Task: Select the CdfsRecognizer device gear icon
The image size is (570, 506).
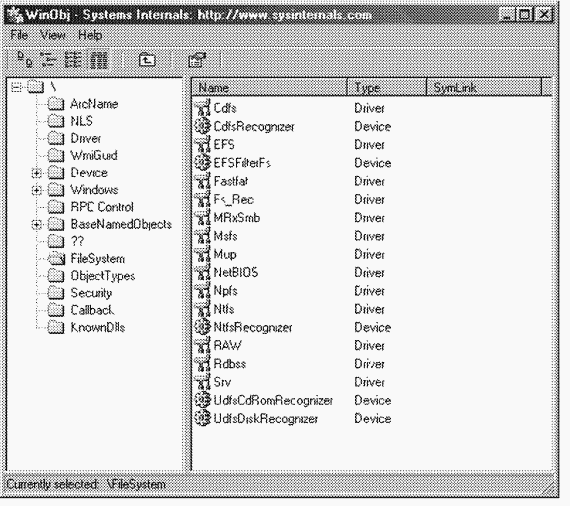Action: click(202, 126)
